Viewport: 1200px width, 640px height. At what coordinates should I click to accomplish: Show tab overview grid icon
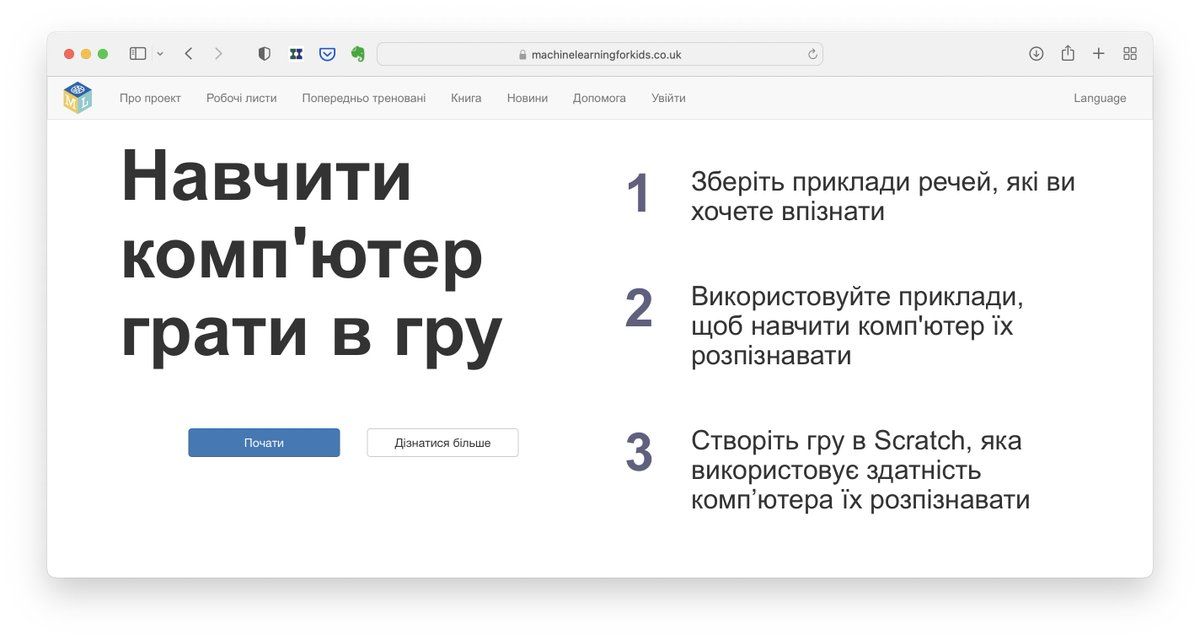1130,54
